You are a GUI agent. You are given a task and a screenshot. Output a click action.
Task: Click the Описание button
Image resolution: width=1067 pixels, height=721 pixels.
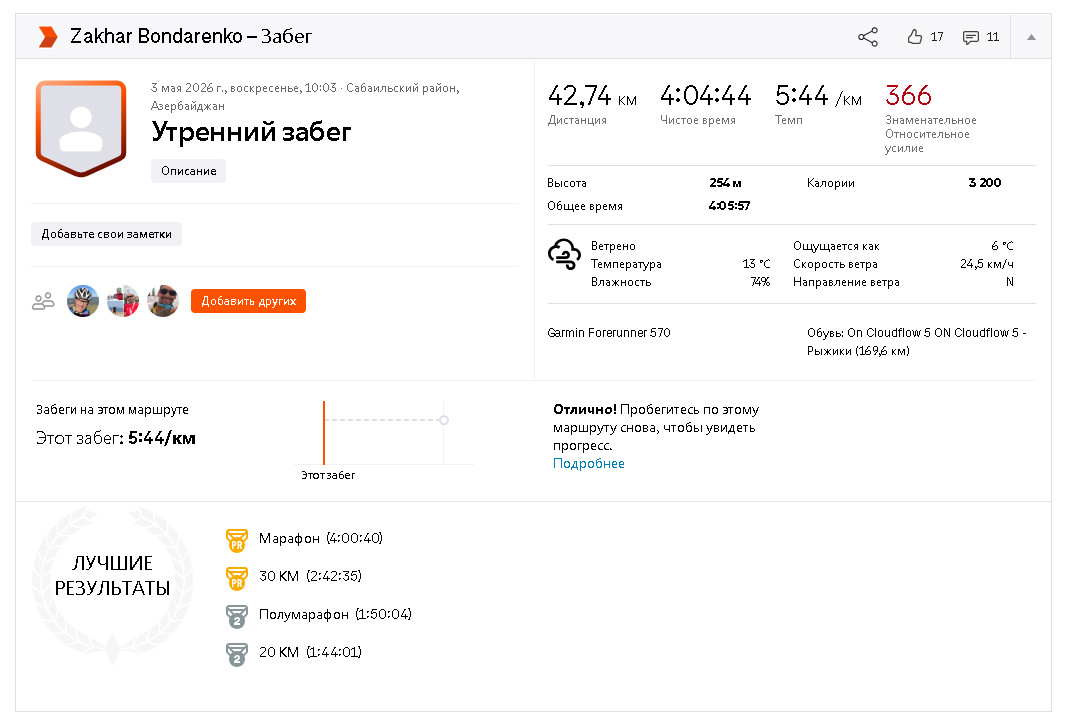tap(188, 171)
